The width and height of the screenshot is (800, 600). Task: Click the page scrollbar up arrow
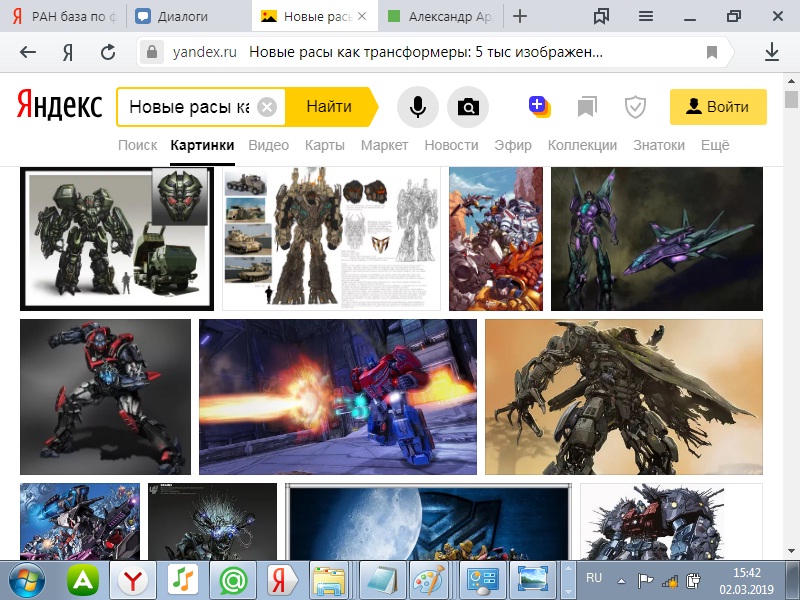coord(791,81)
